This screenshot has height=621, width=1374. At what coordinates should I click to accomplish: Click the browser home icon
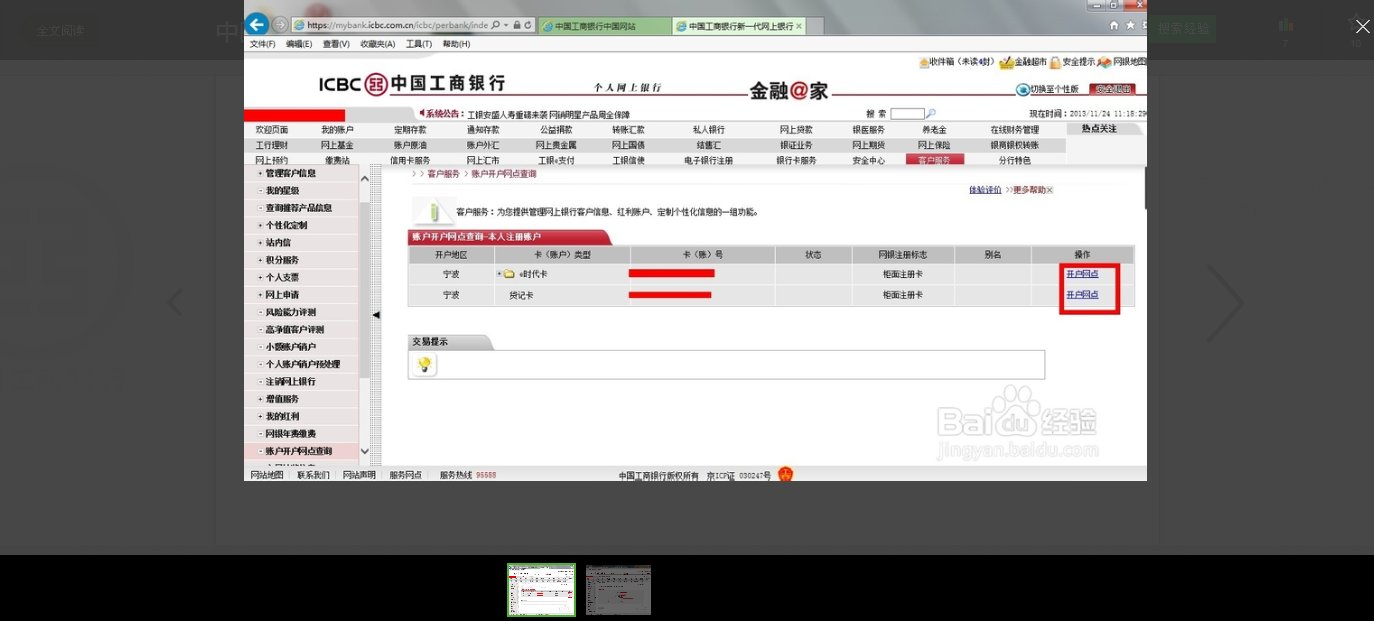[1114, 25]
